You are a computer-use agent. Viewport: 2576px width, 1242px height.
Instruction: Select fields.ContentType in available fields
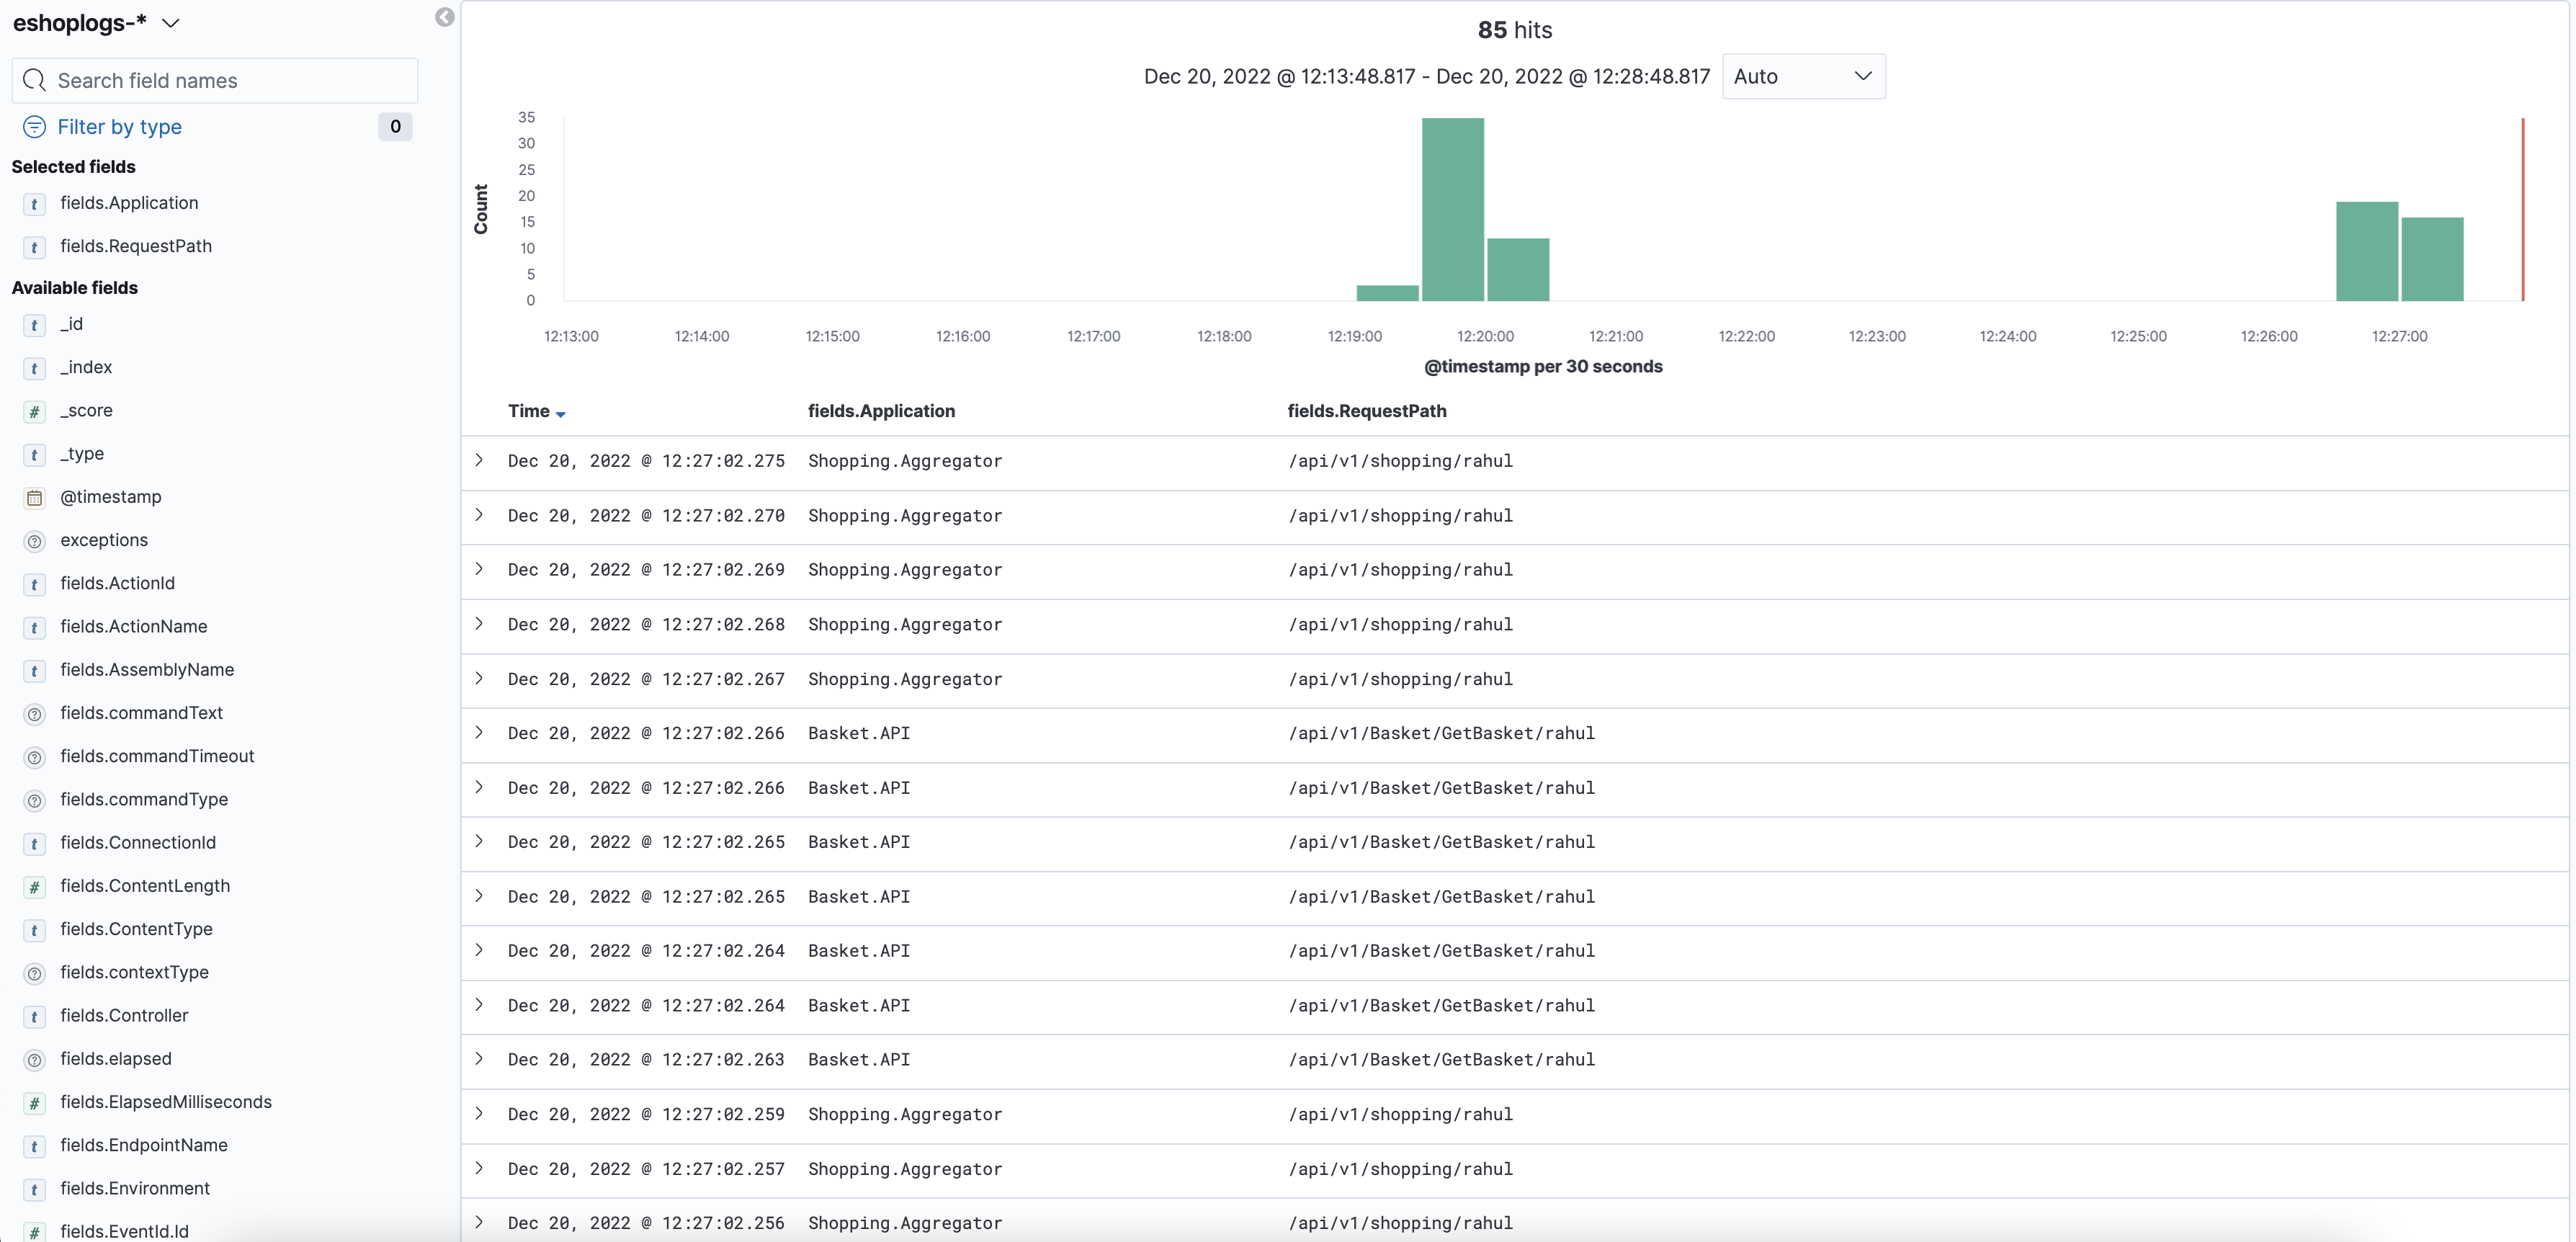136,930
